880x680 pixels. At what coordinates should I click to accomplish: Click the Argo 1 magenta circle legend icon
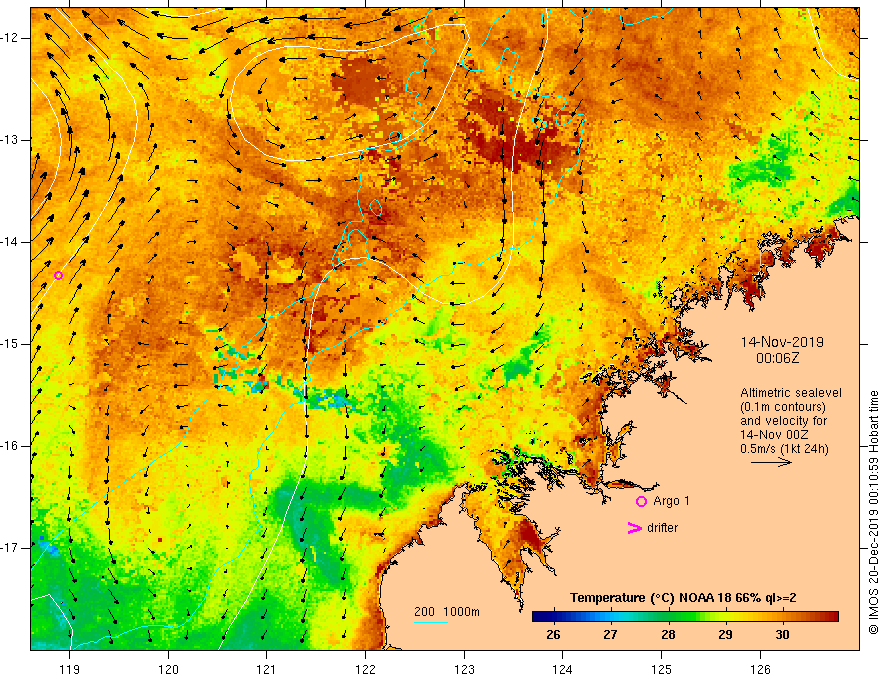pos(641,502)
